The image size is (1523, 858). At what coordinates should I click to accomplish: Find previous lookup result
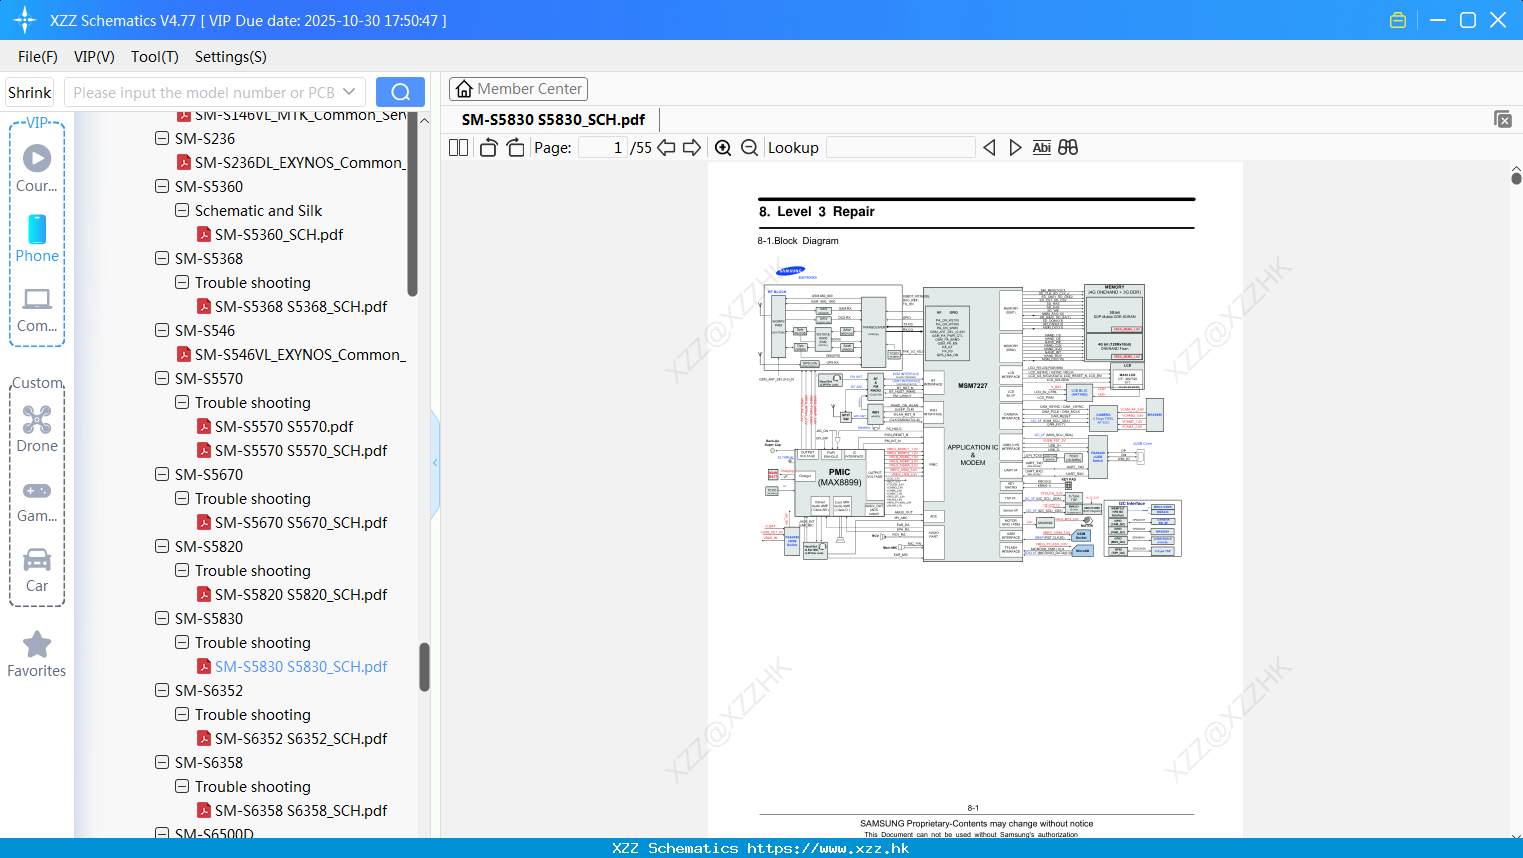(989, 147)
